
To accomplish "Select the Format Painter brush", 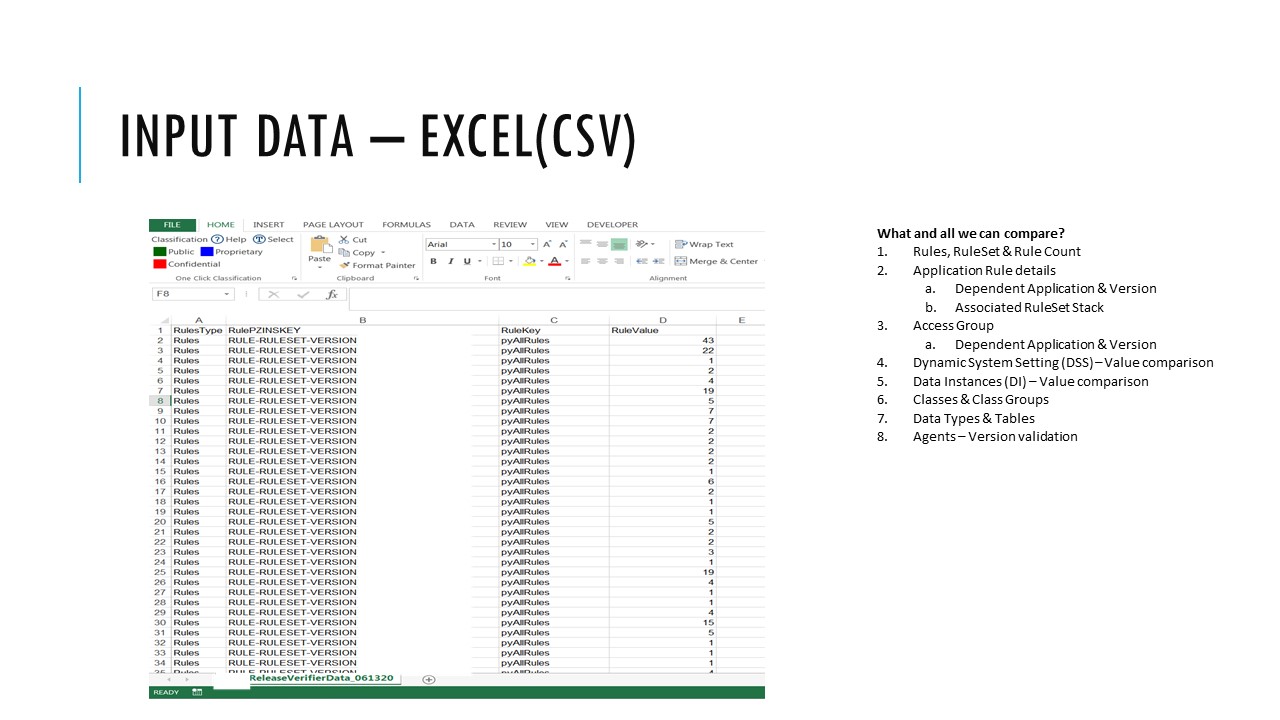I will coord(344,265).
